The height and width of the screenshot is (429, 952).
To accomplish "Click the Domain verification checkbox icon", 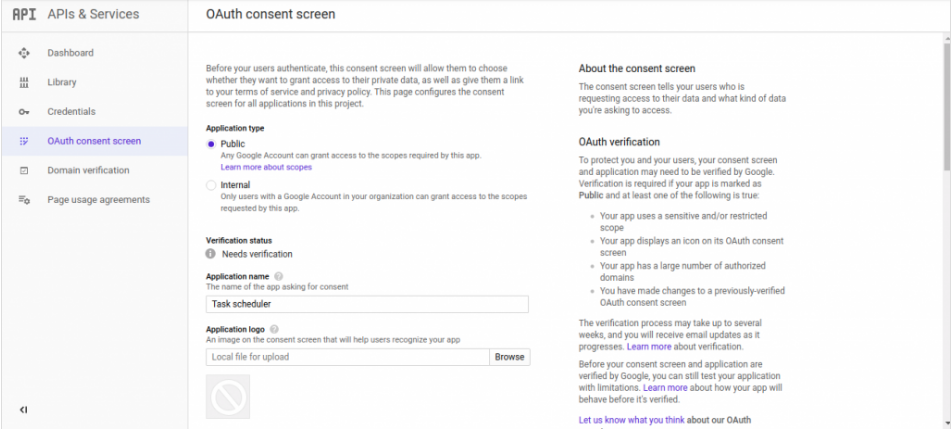I will coord(24,171).
